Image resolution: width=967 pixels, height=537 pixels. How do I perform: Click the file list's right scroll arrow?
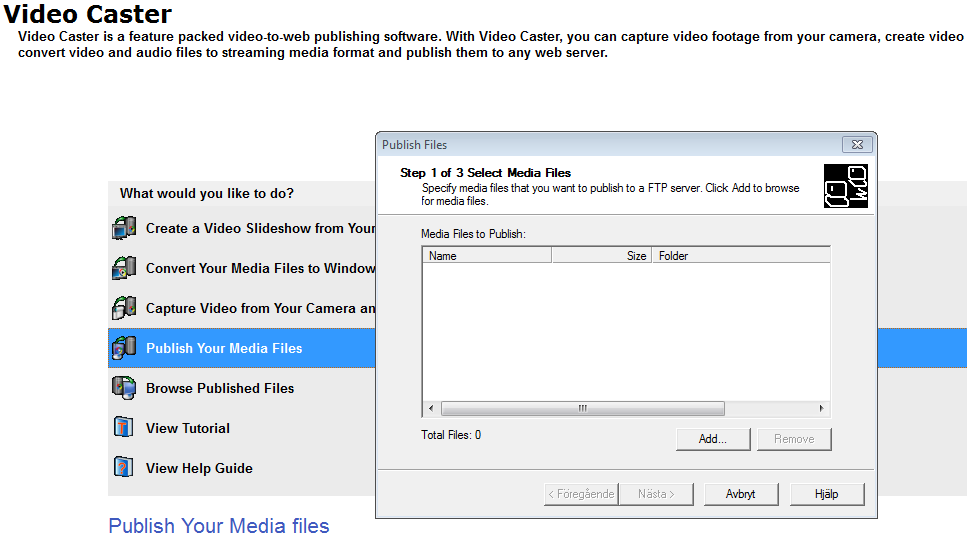click(821, 408)
